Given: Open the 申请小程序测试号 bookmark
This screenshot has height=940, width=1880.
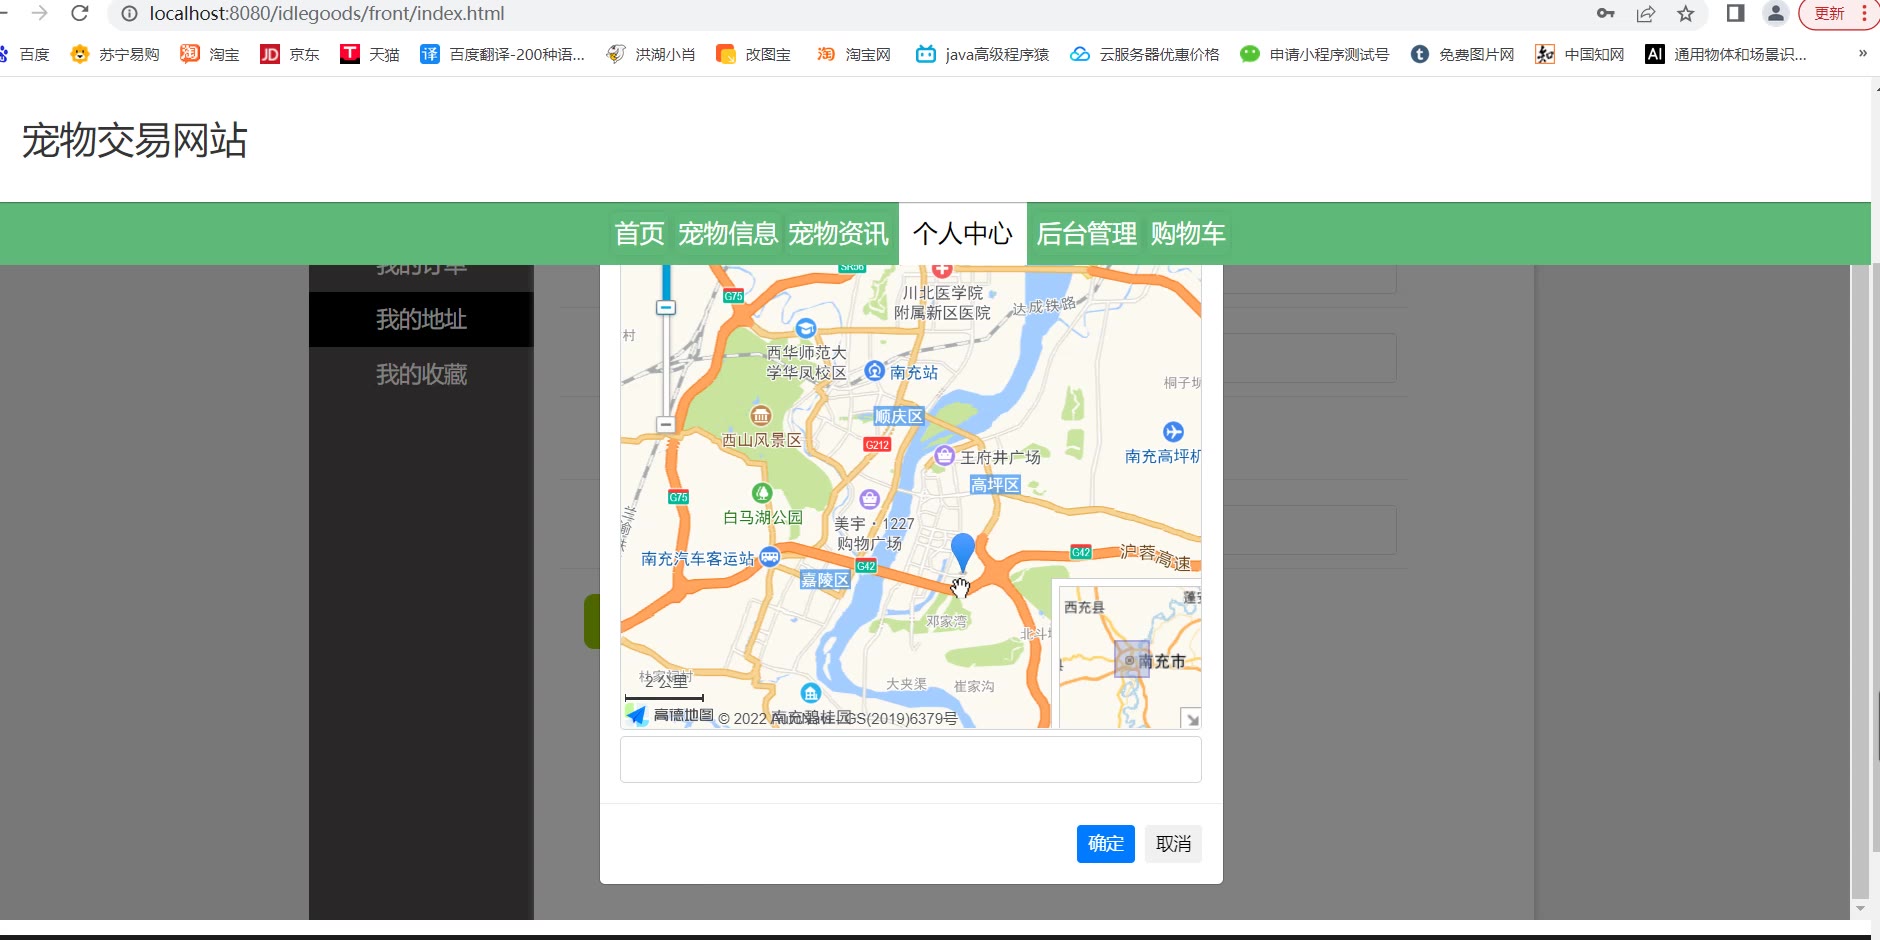Looking at the screenshot, I should (1315, 54).
